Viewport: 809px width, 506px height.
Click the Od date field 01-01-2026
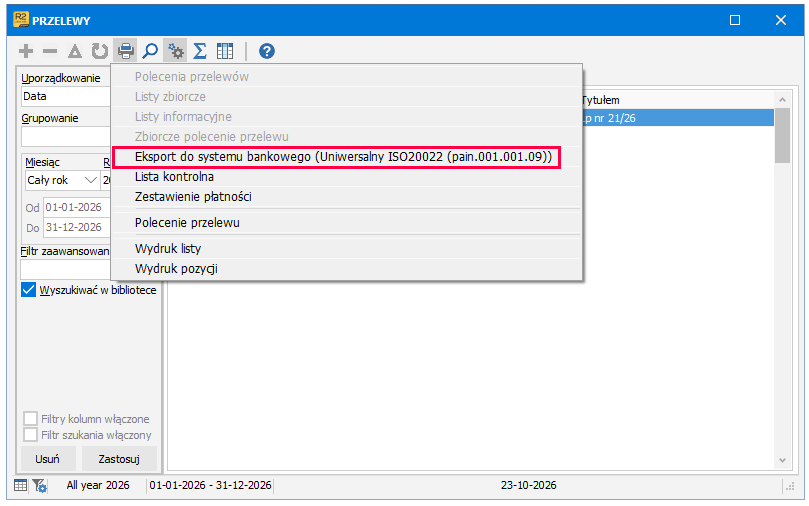pyautogui.click(x=77, y=207)
